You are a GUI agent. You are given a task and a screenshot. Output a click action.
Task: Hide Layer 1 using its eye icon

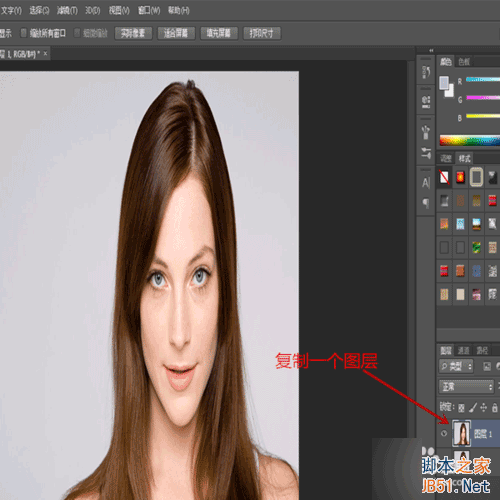click(444, 433)
